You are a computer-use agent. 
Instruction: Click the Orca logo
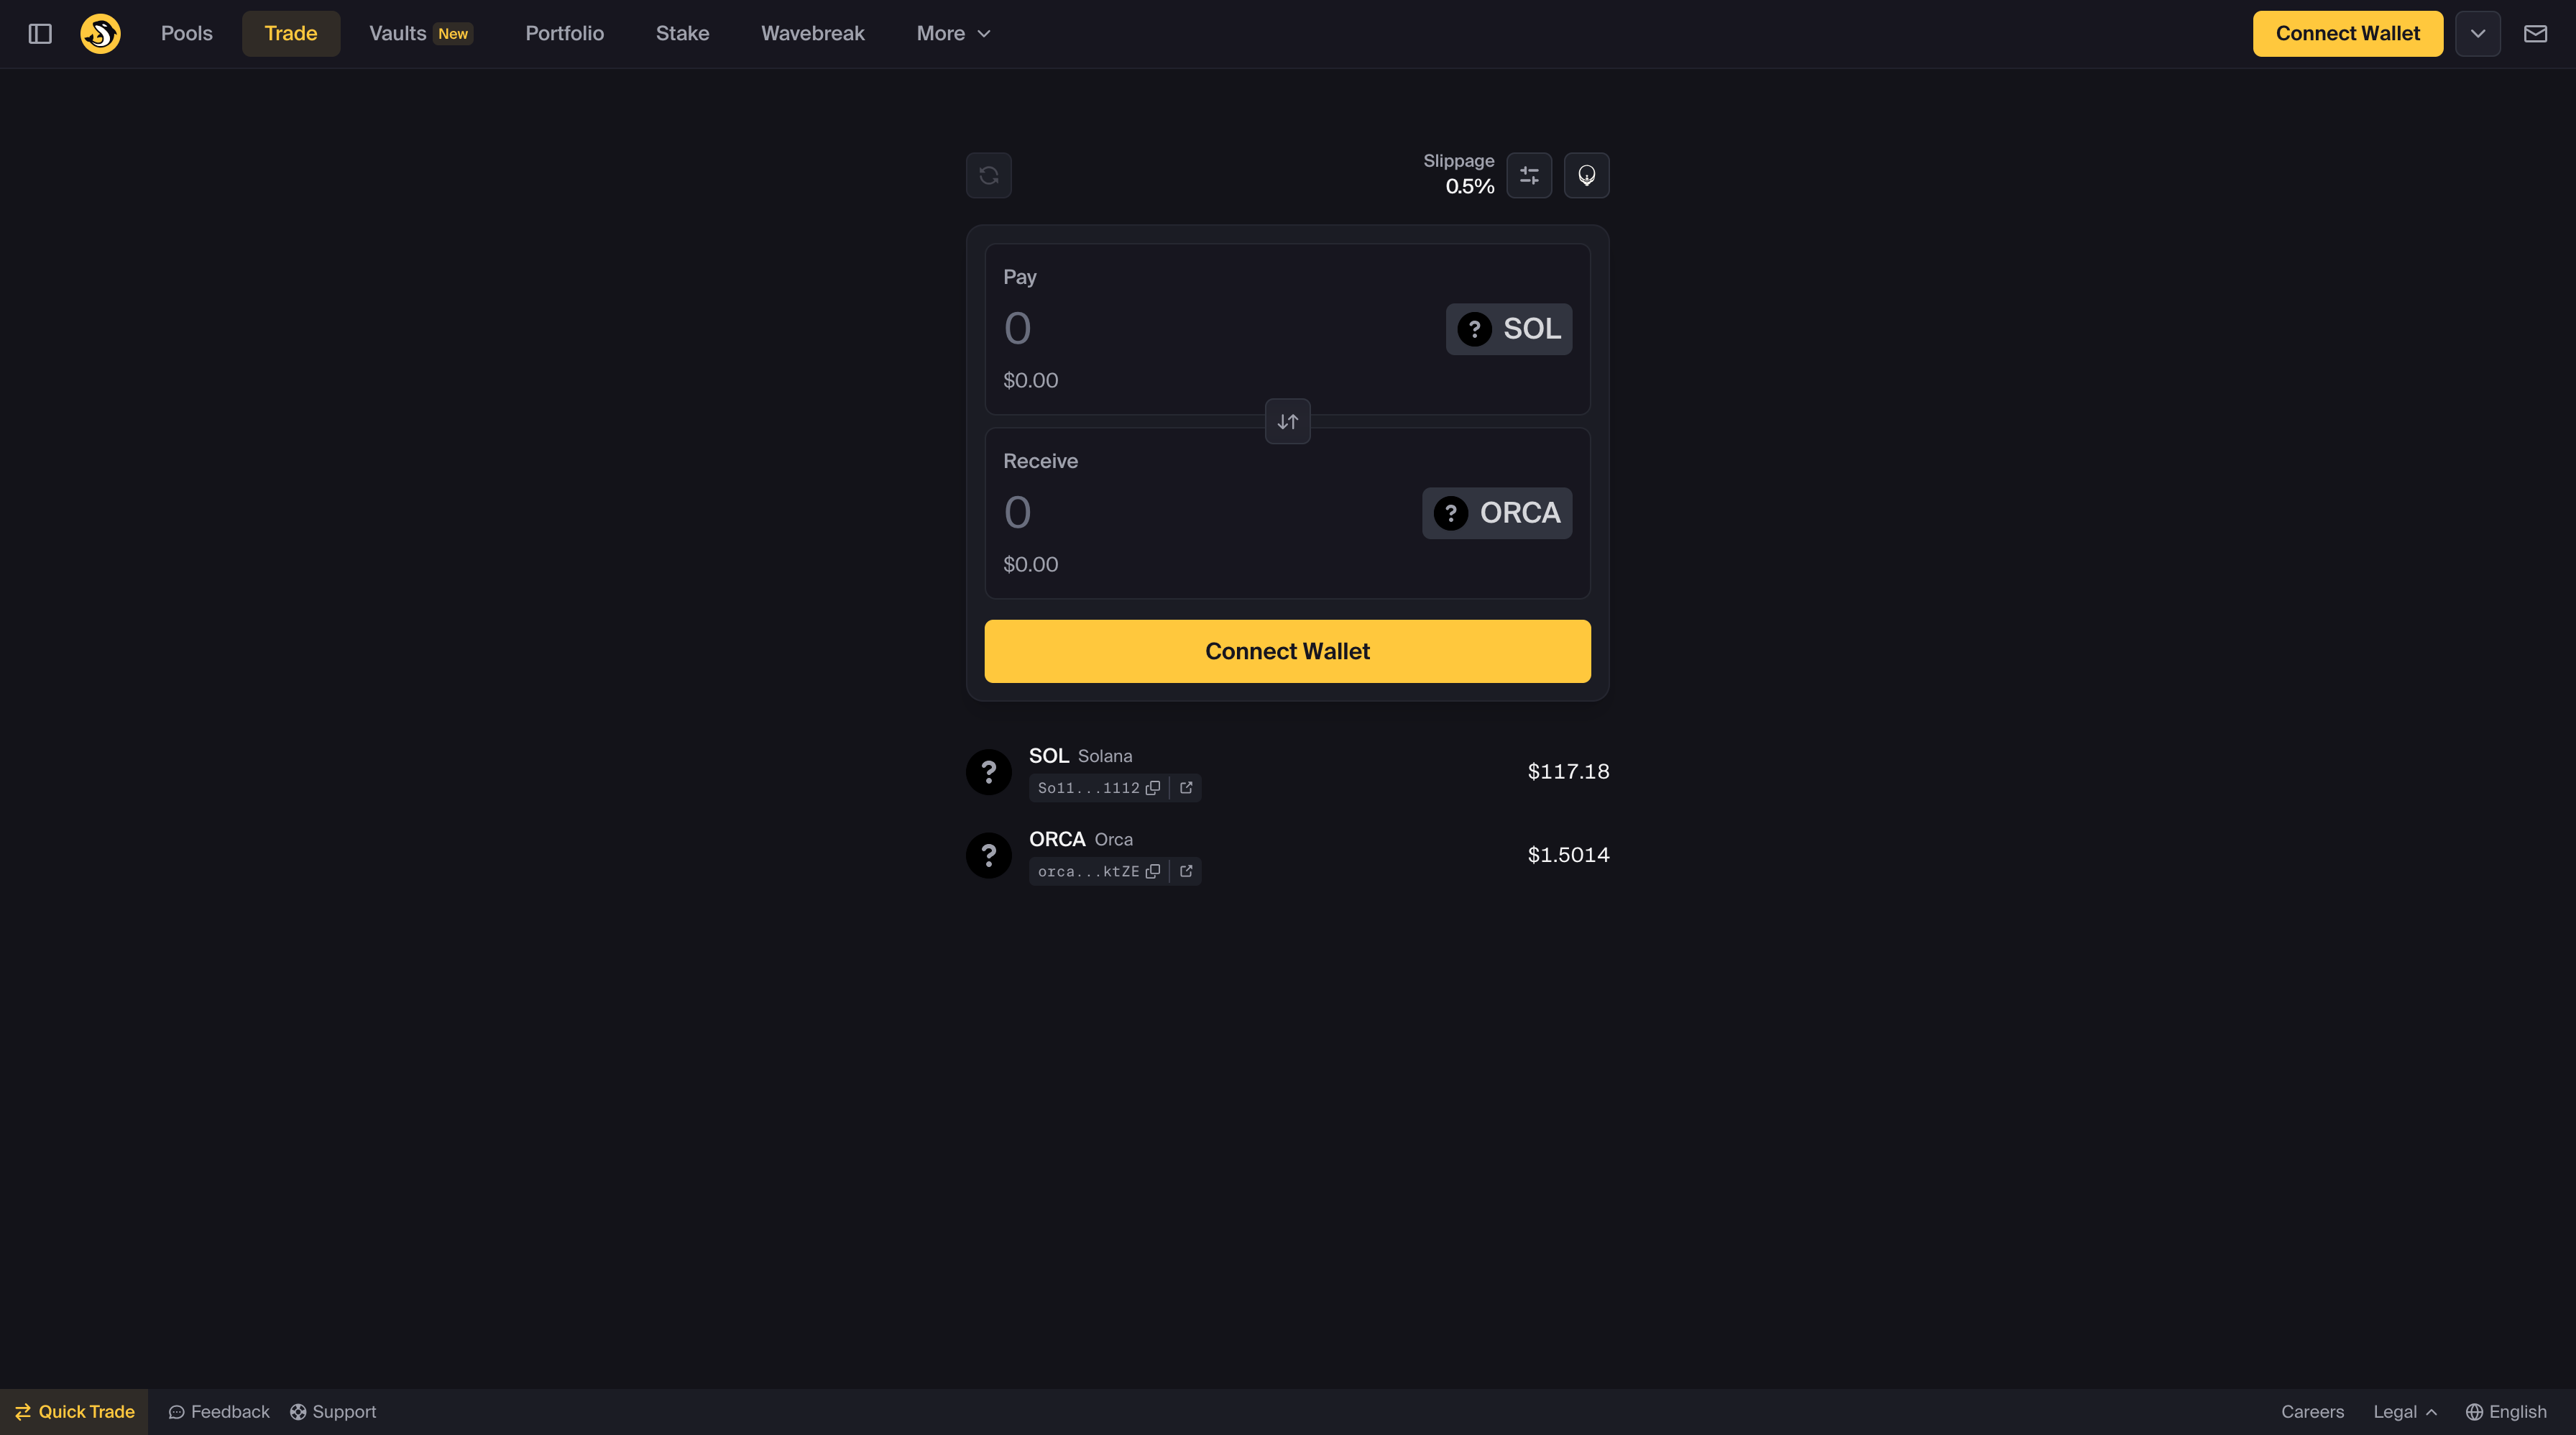click(100, 34)
